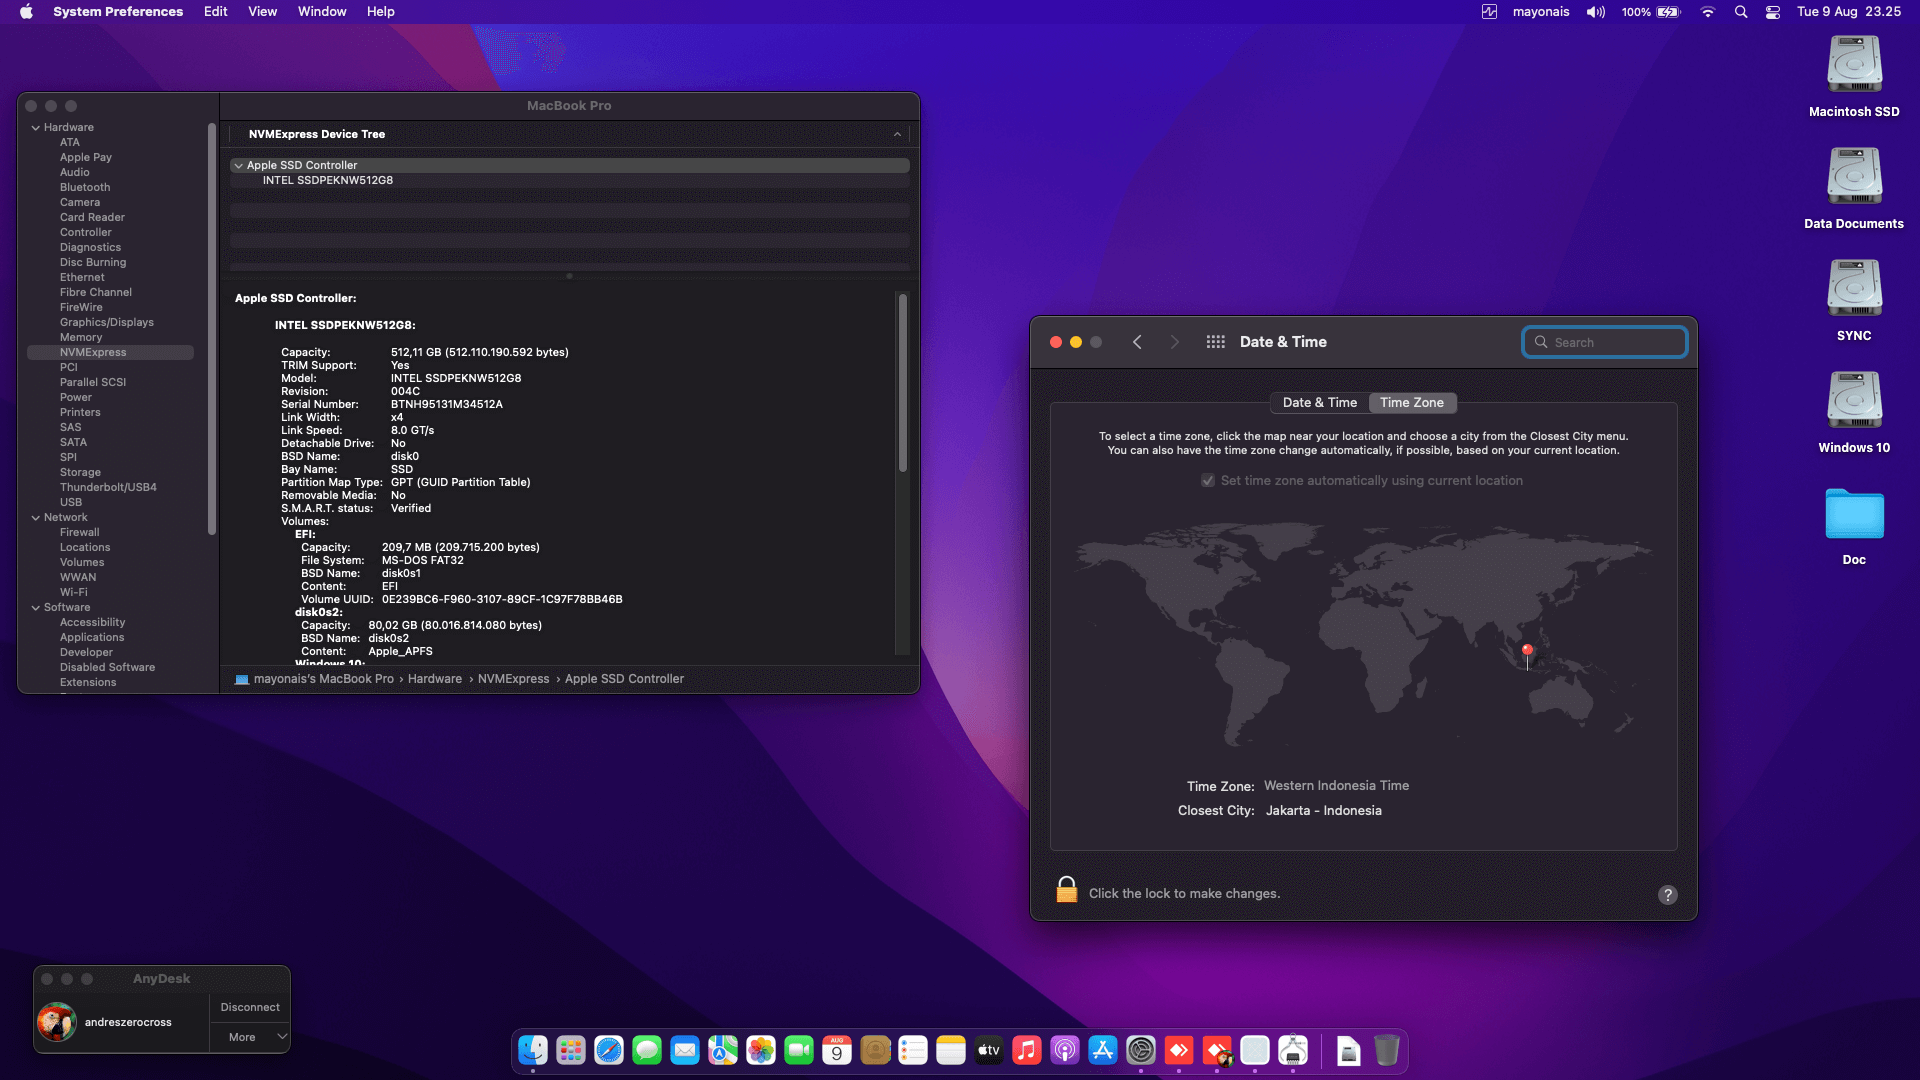Switch to the Date & Time tab

pos(1319,403)
